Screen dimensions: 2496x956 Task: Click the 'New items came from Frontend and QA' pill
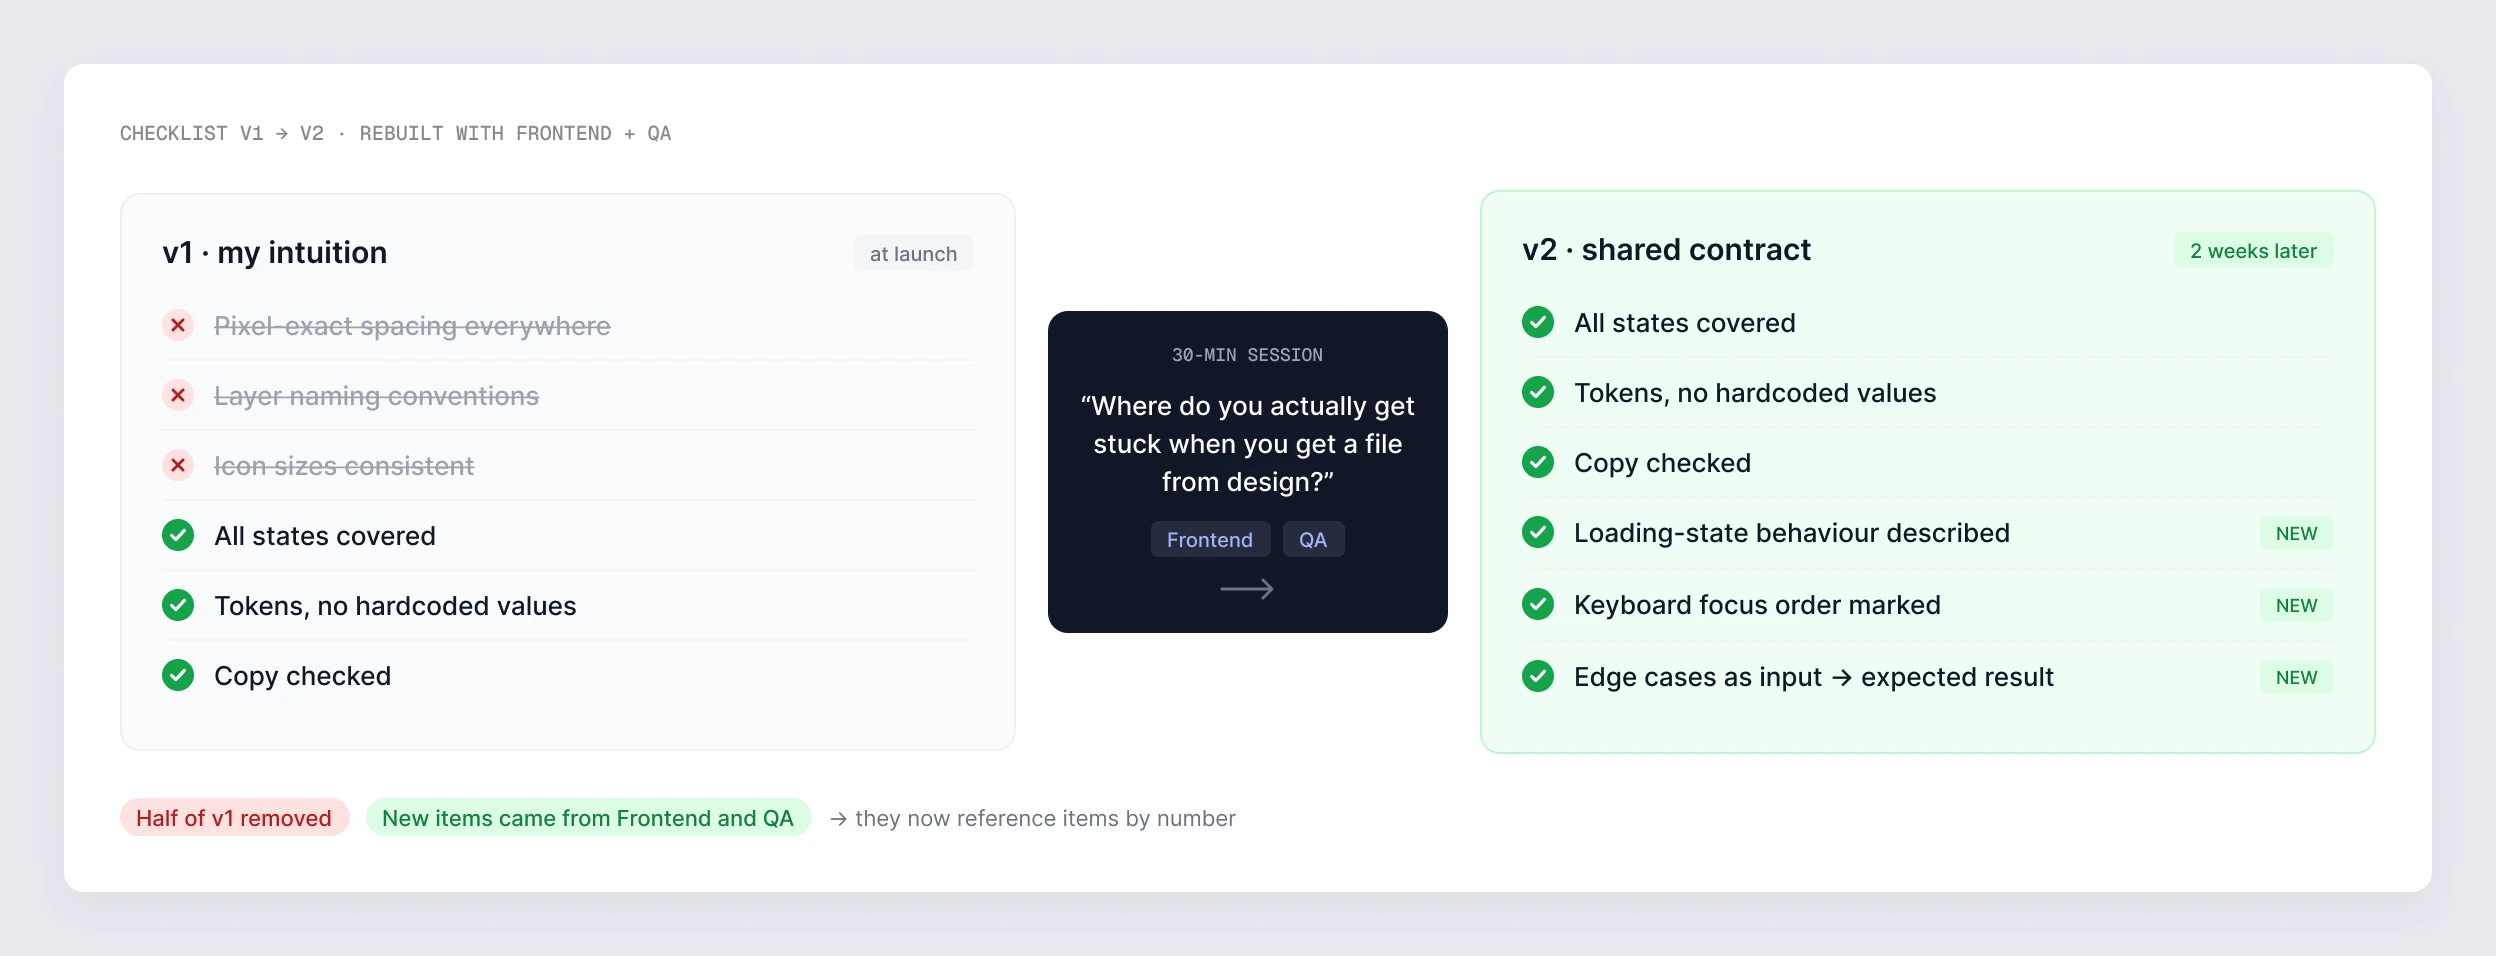click(x=588, y=817)
